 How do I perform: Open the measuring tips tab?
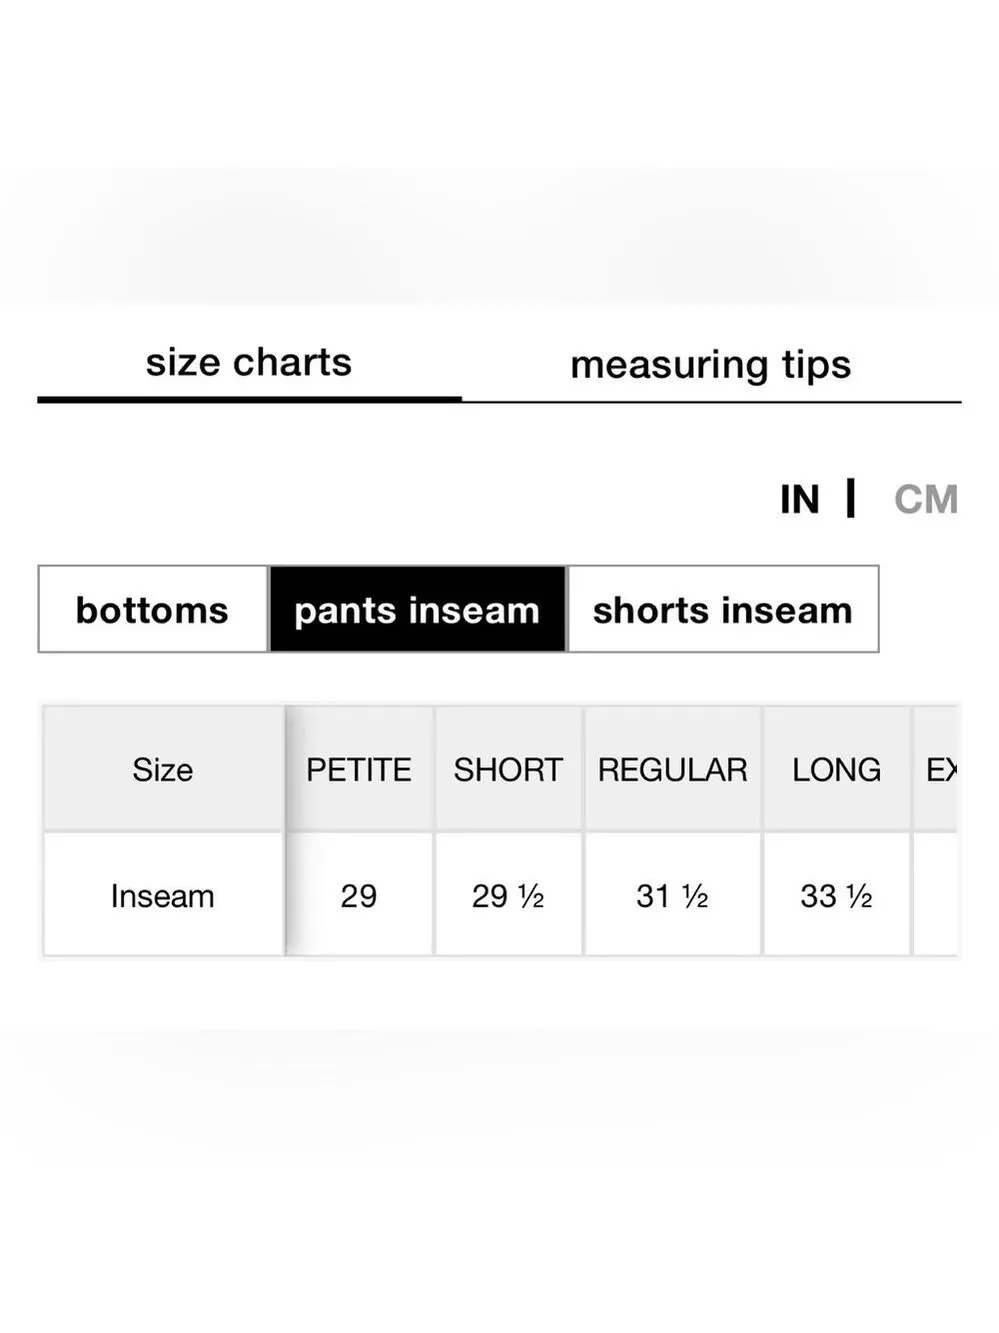(x=710, y=365)
